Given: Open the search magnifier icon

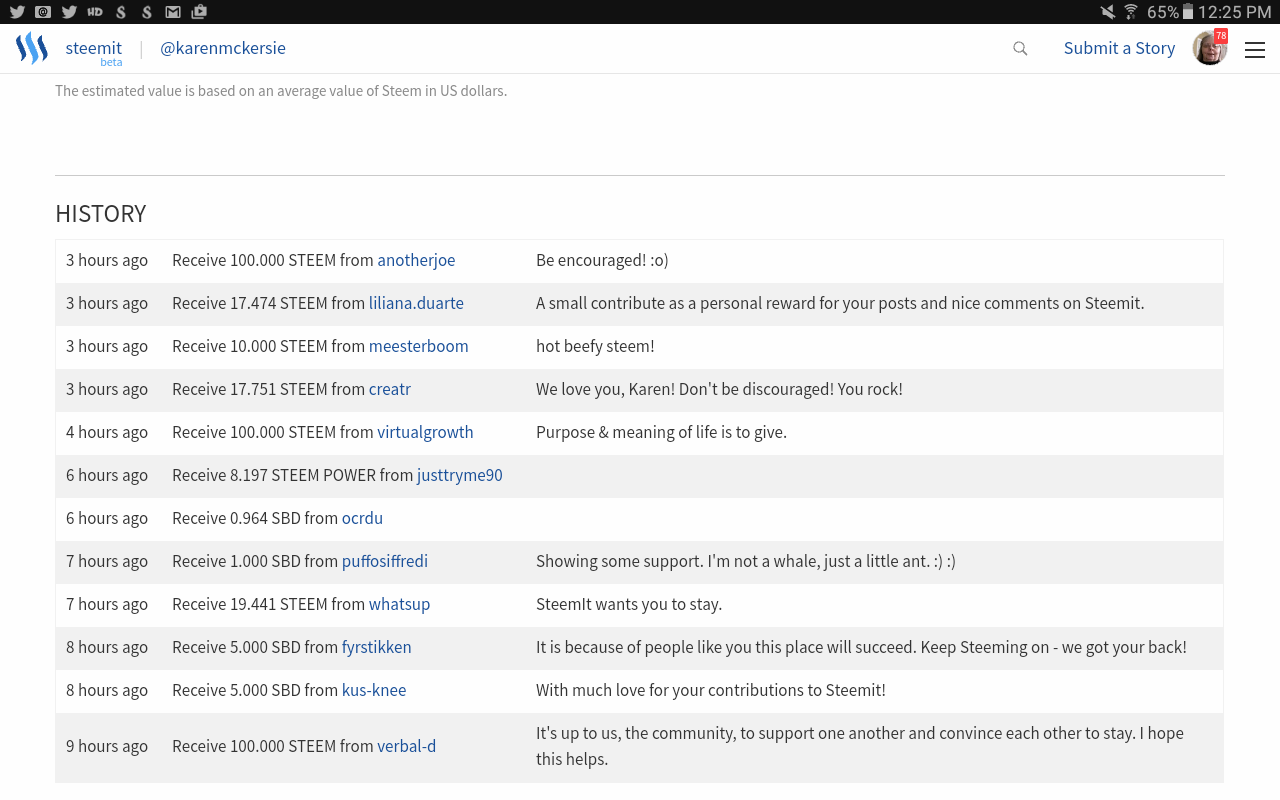Looking at the screenshot, I should click(1020, 48).
